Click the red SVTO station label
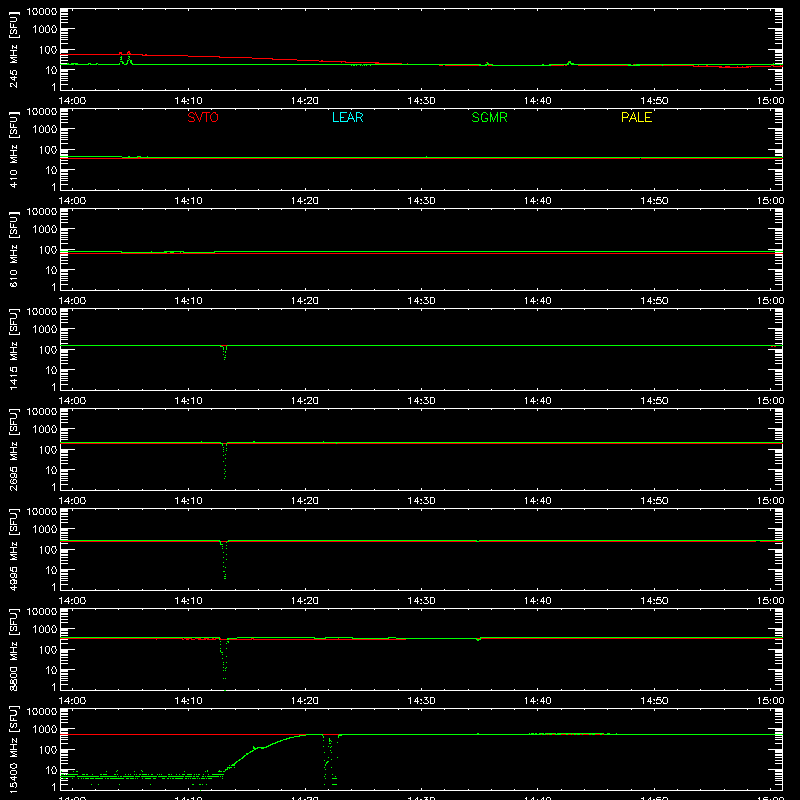This screenshot has height=800, width=800. point(203,117)
